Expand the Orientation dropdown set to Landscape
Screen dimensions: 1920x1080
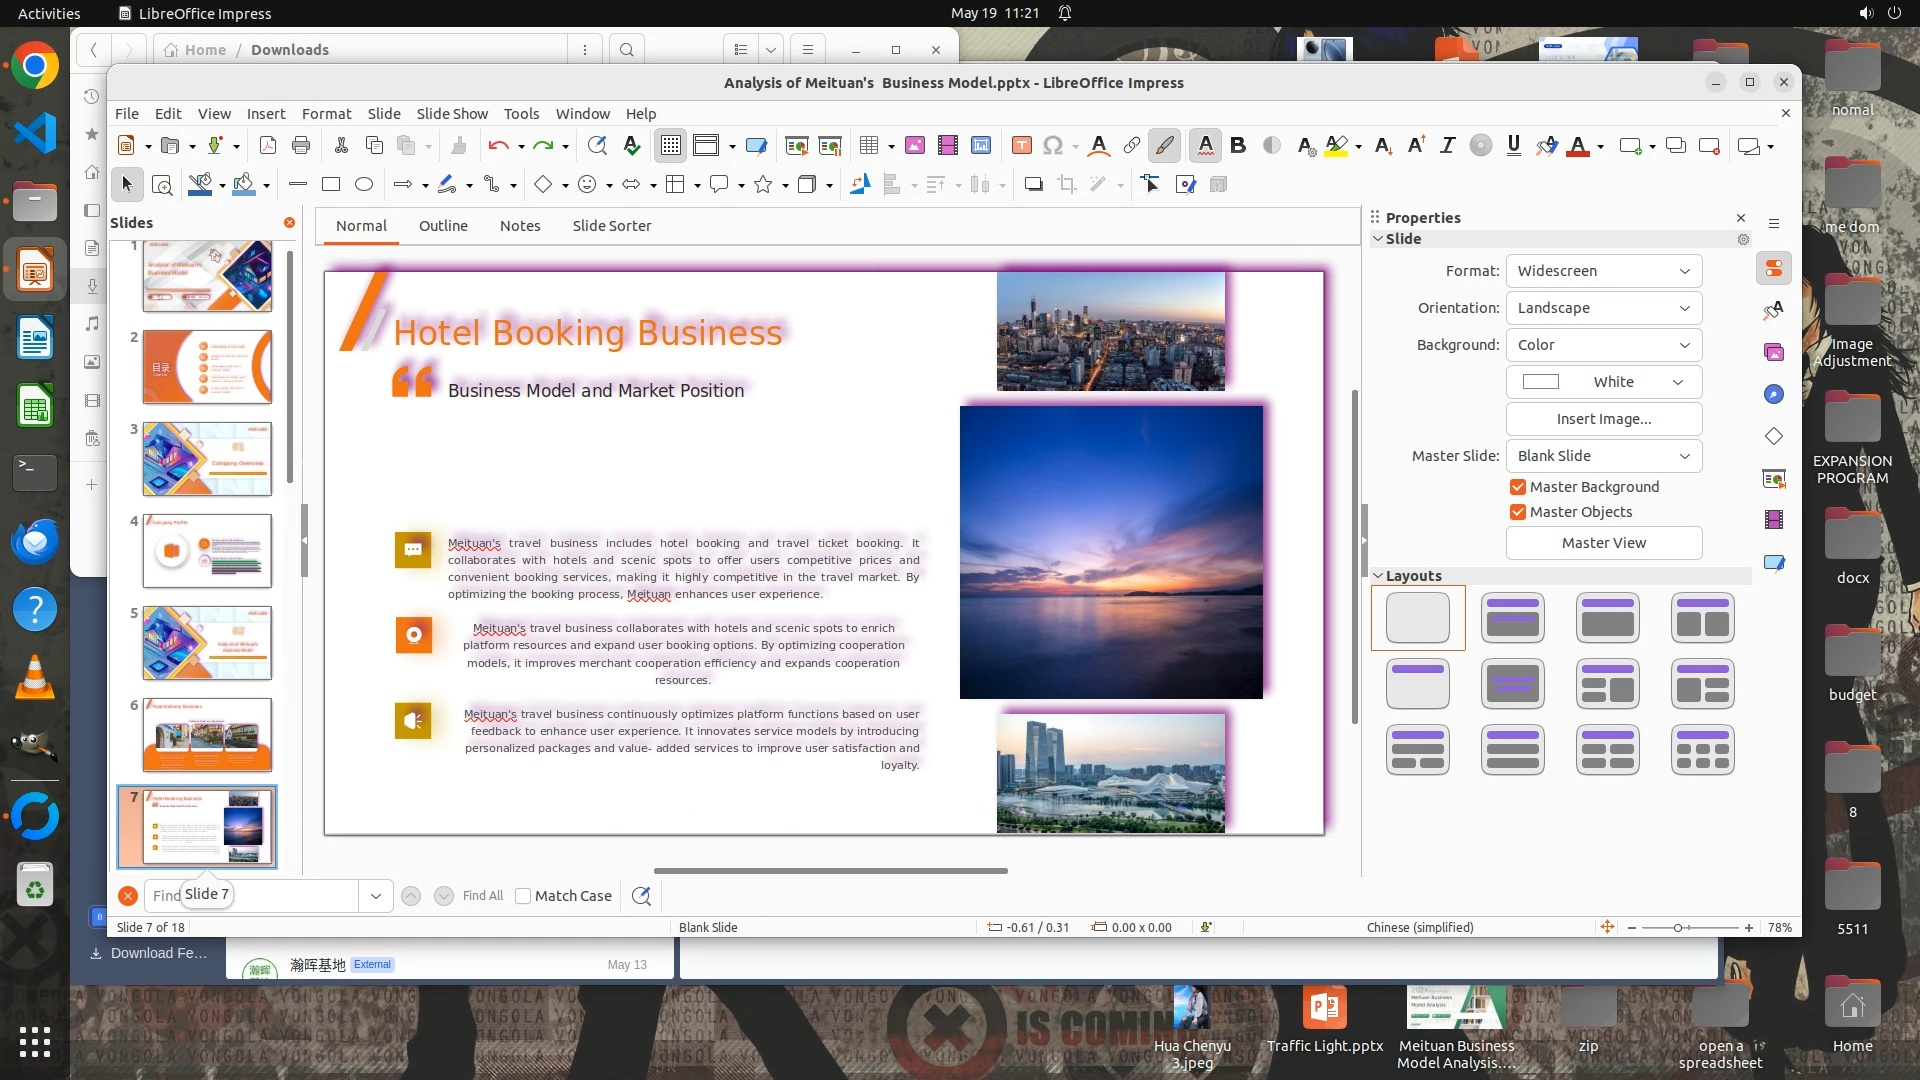coord(1603,308)
